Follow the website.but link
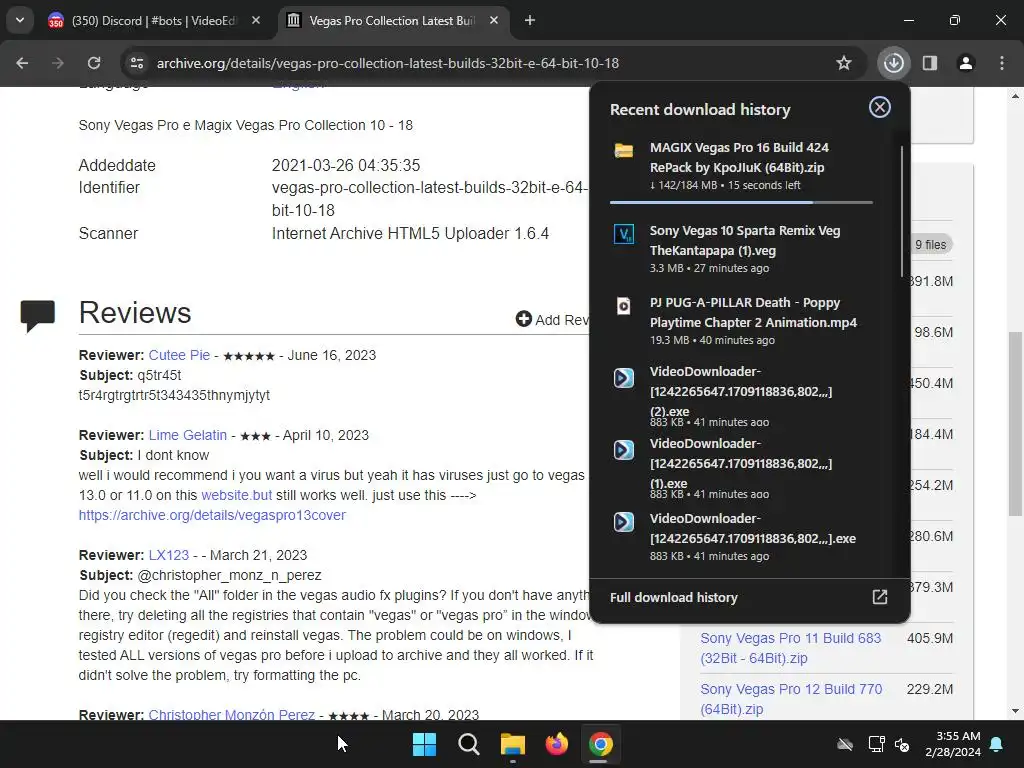 (x=236, y=495)
